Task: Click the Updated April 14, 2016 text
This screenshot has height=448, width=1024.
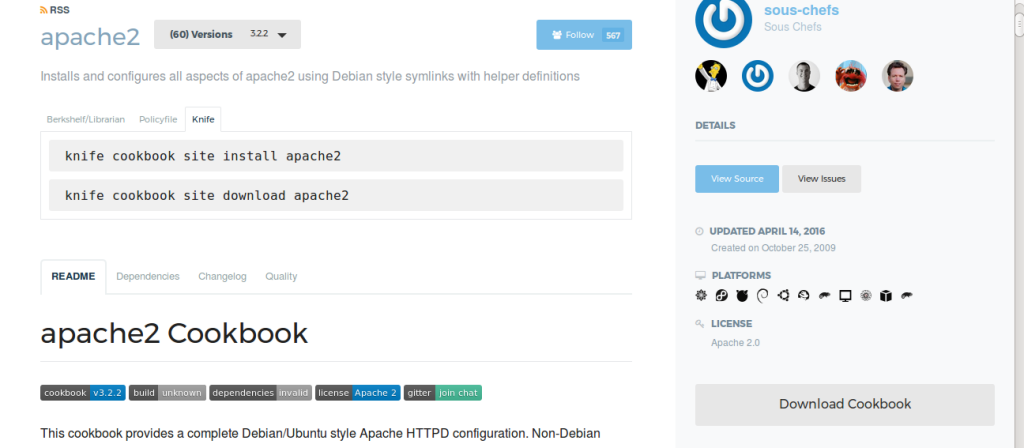Action: tap(767, 231)
